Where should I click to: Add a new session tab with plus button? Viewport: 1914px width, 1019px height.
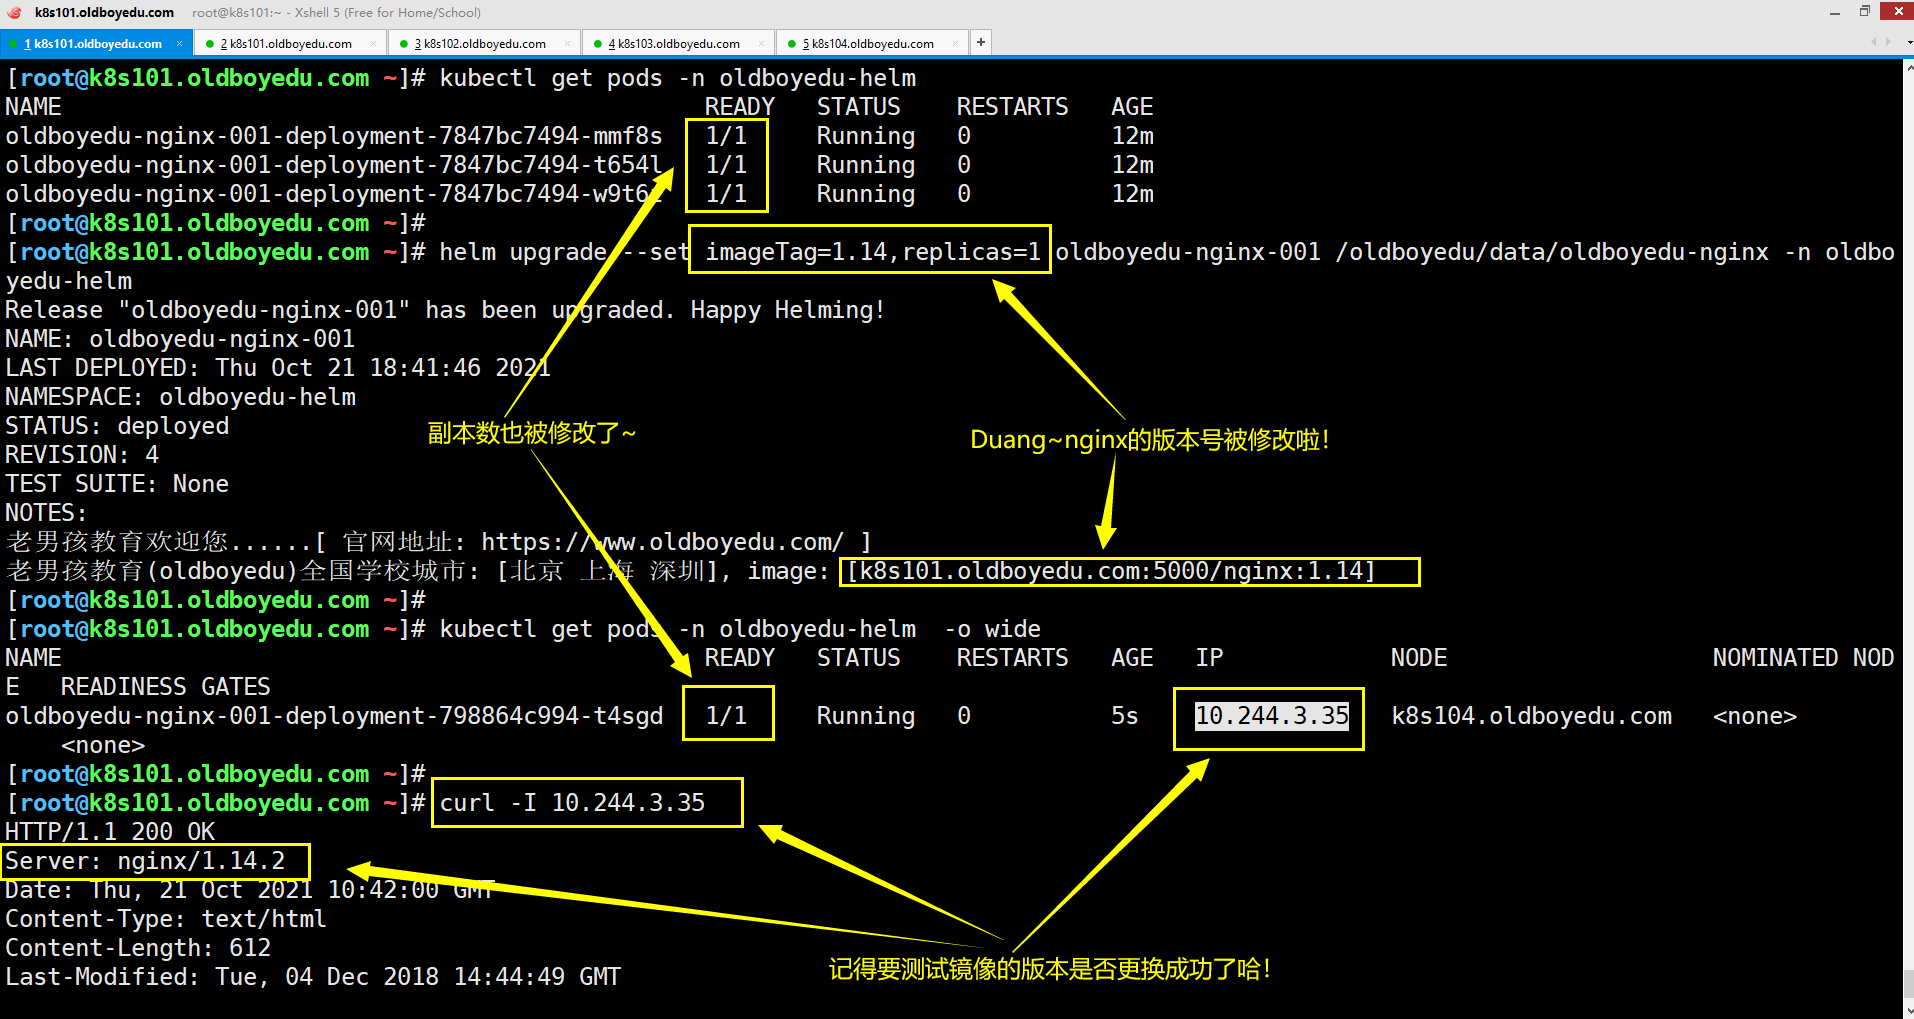pos(981,42)
